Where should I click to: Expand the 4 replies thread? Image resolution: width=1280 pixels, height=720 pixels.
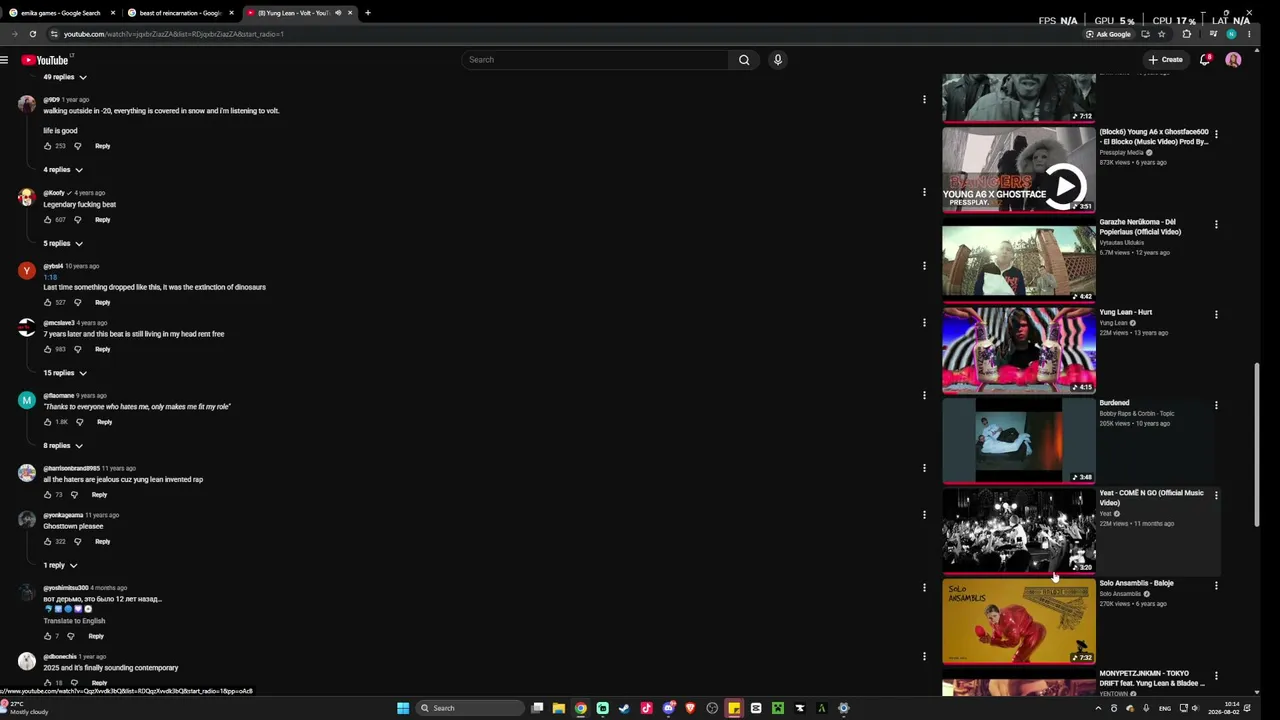(x=63, y=170)
